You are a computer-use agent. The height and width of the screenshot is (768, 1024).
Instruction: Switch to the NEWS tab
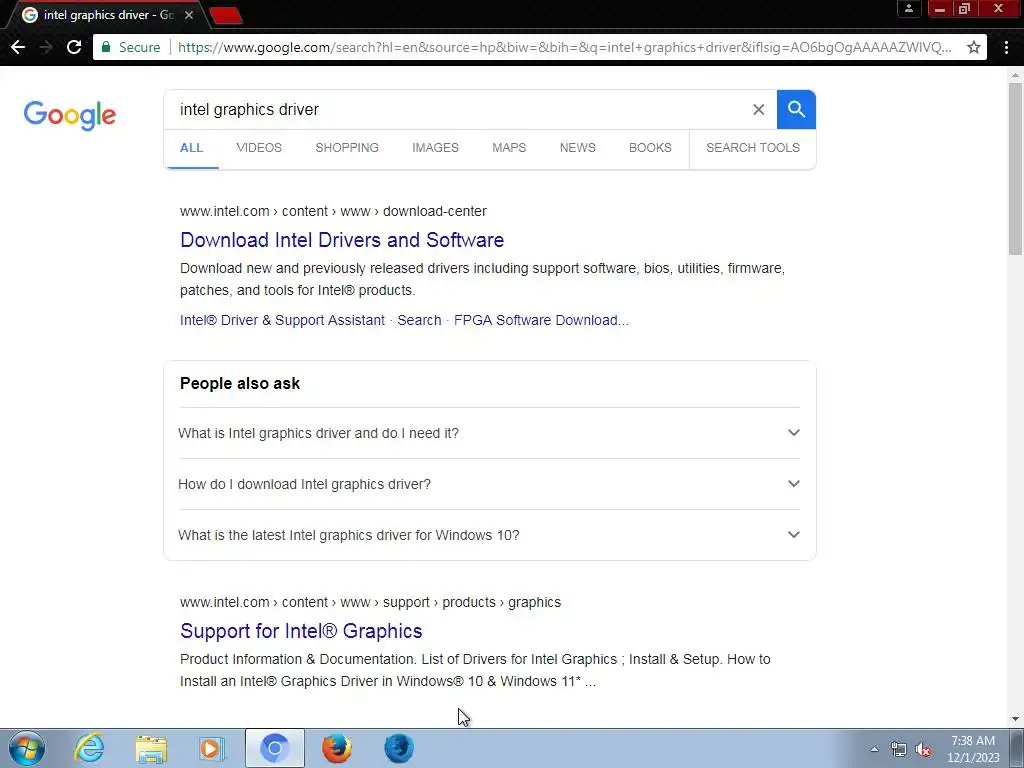coord(577,148)
